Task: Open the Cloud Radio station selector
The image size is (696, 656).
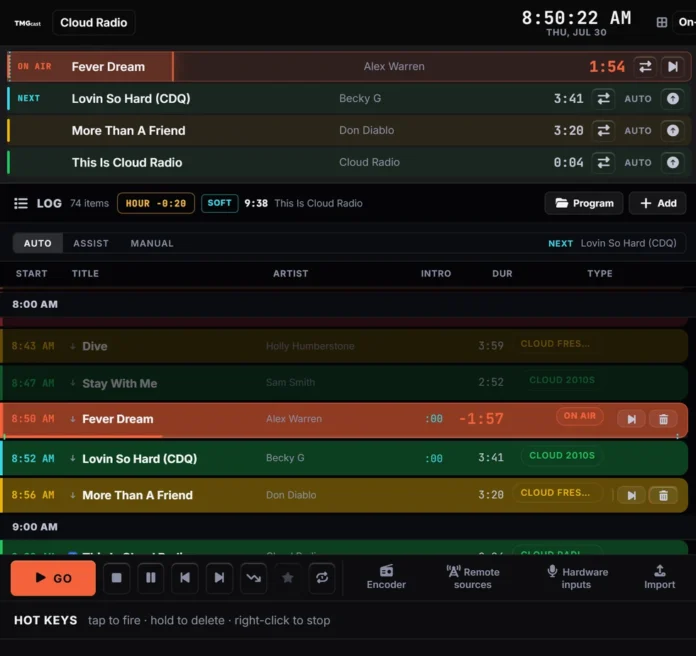Action: [94, 23]
